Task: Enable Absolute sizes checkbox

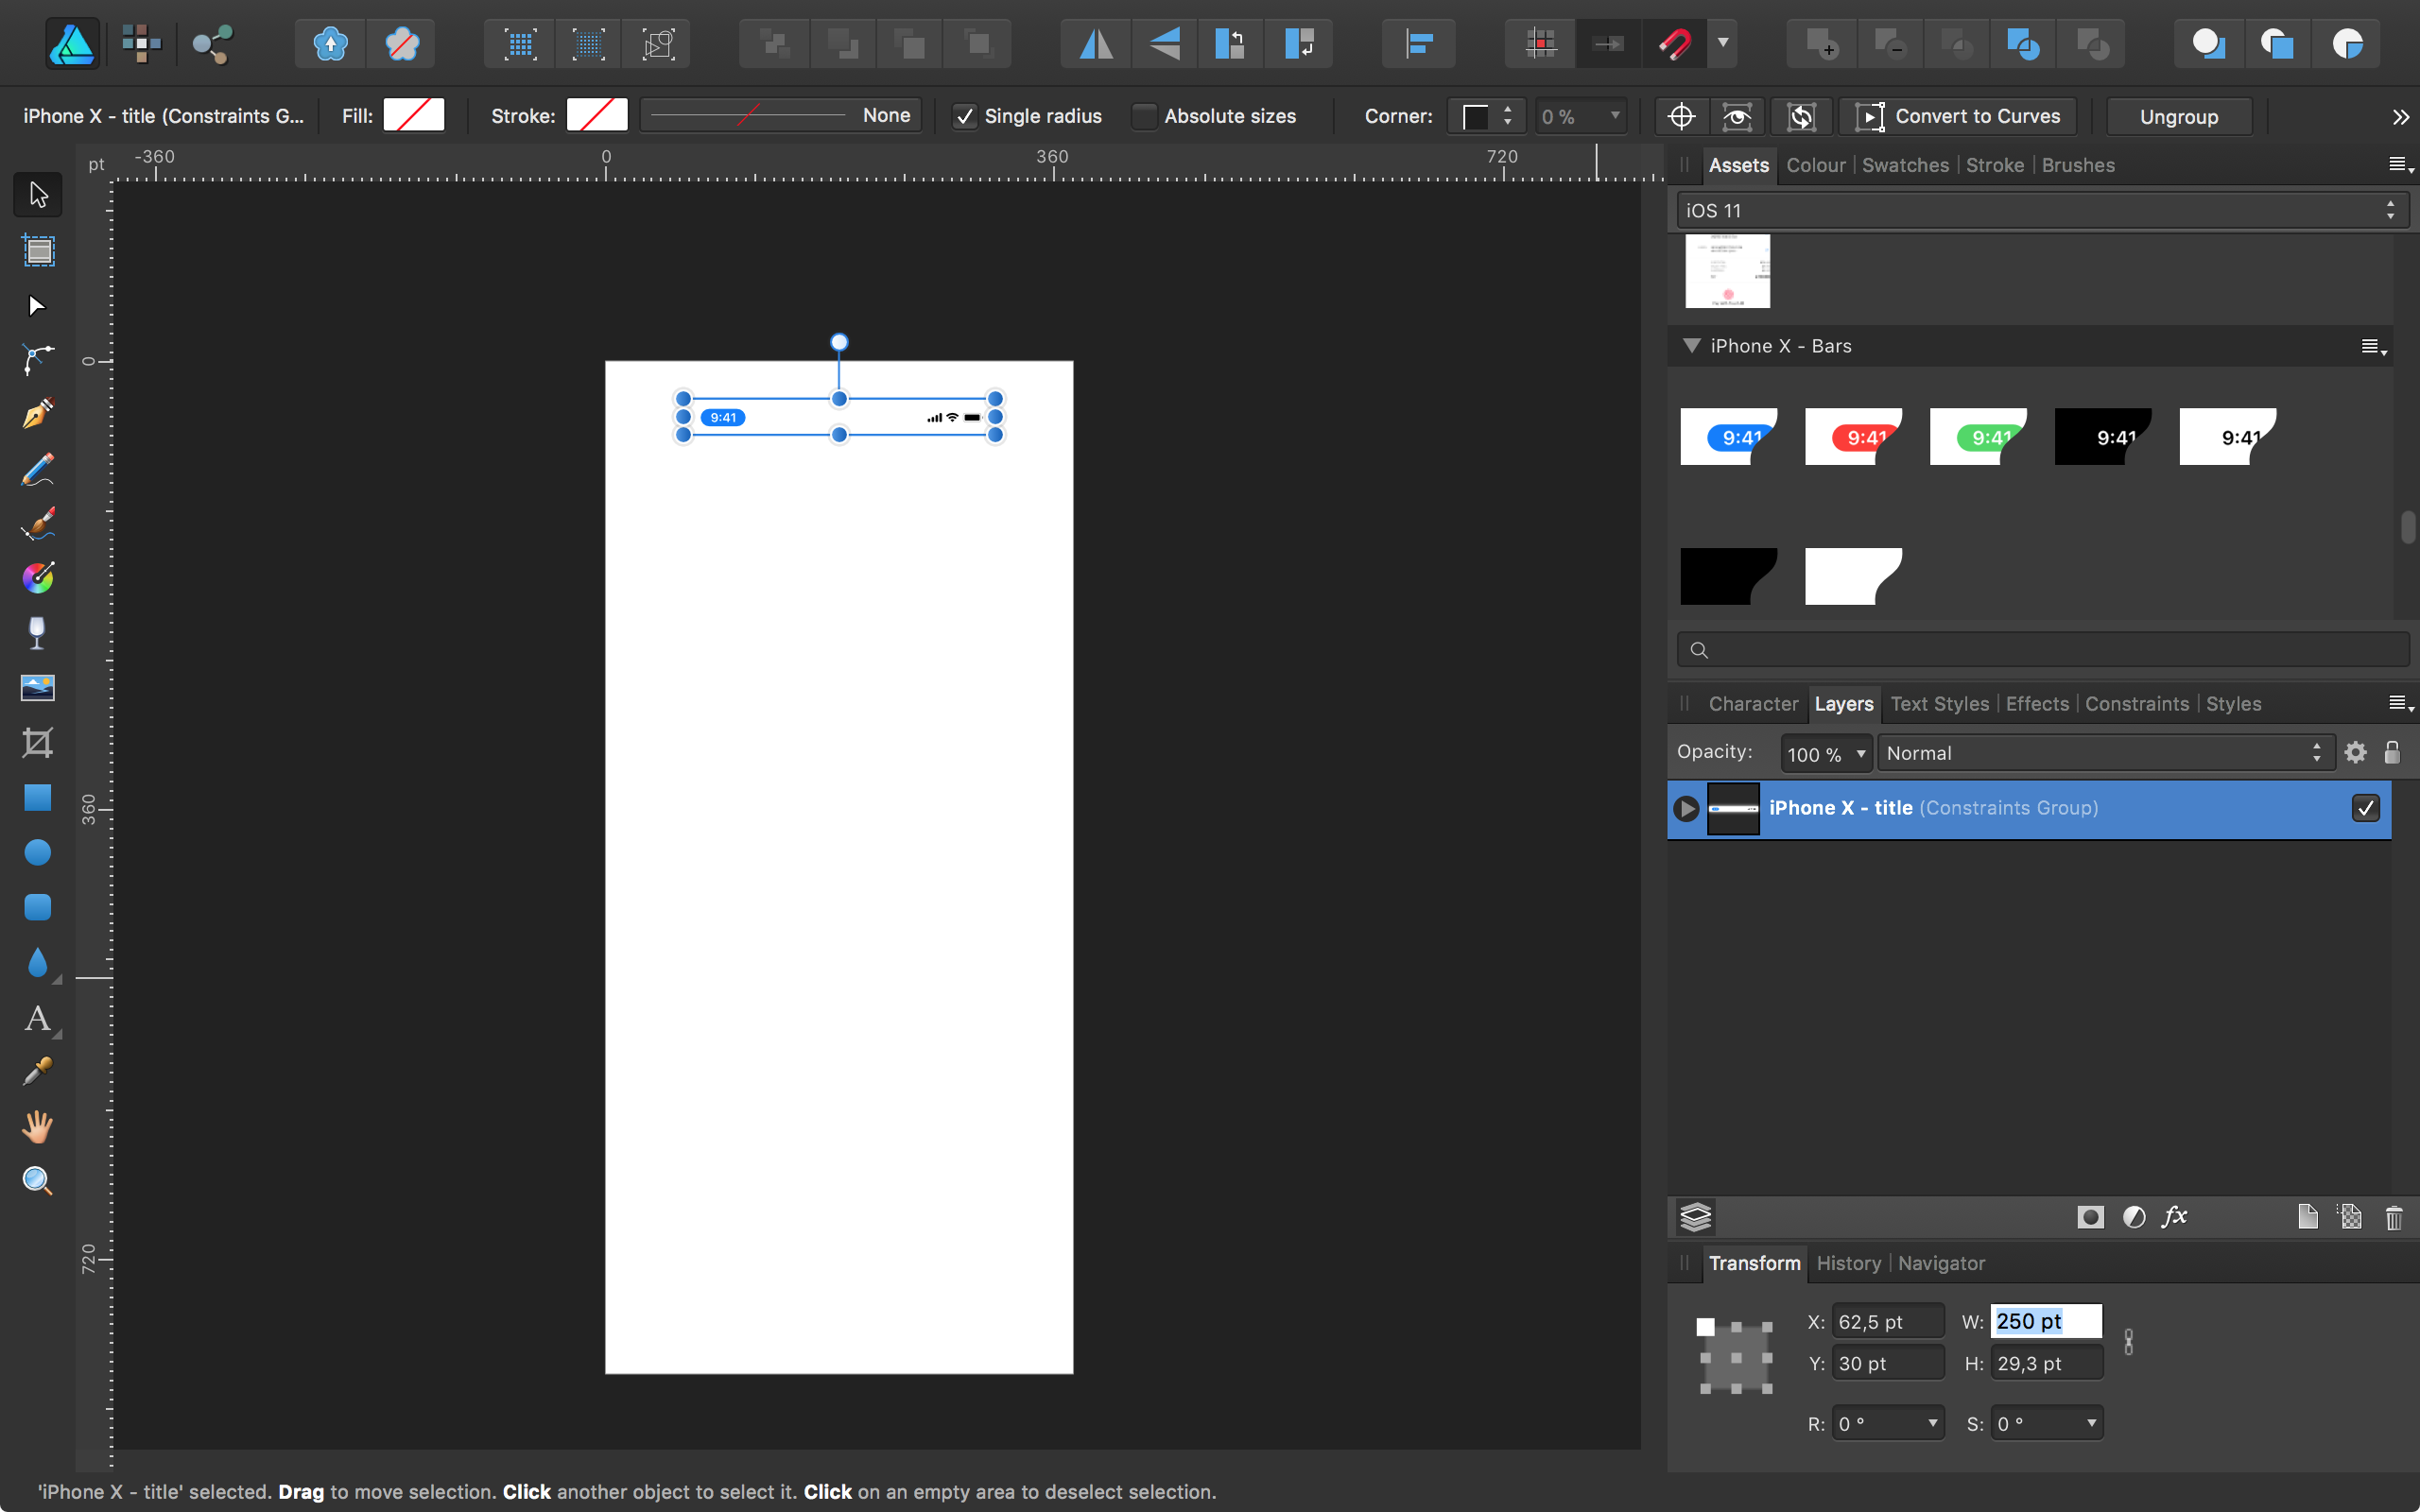Action: pos(1144,116)
